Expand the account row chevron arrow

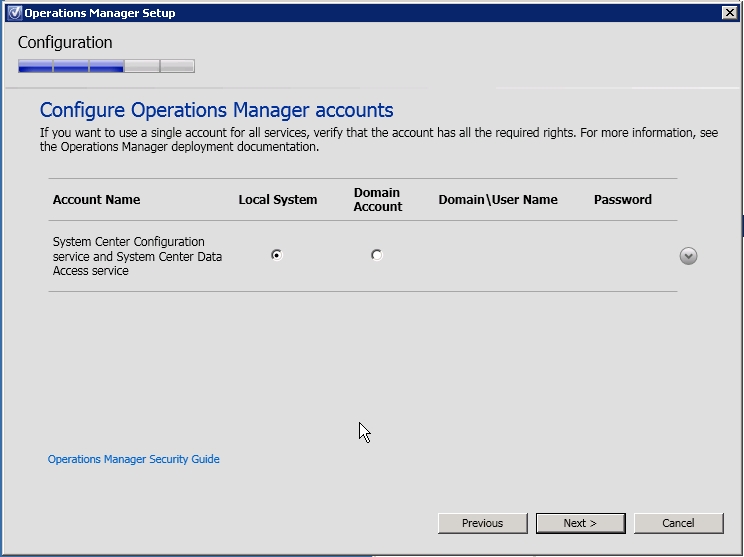(688, 256)
